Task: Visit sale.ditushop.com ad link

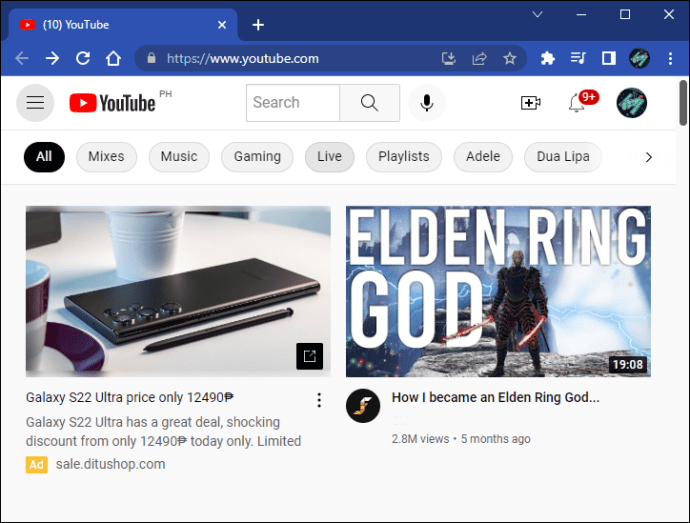Action: (110, 464)
